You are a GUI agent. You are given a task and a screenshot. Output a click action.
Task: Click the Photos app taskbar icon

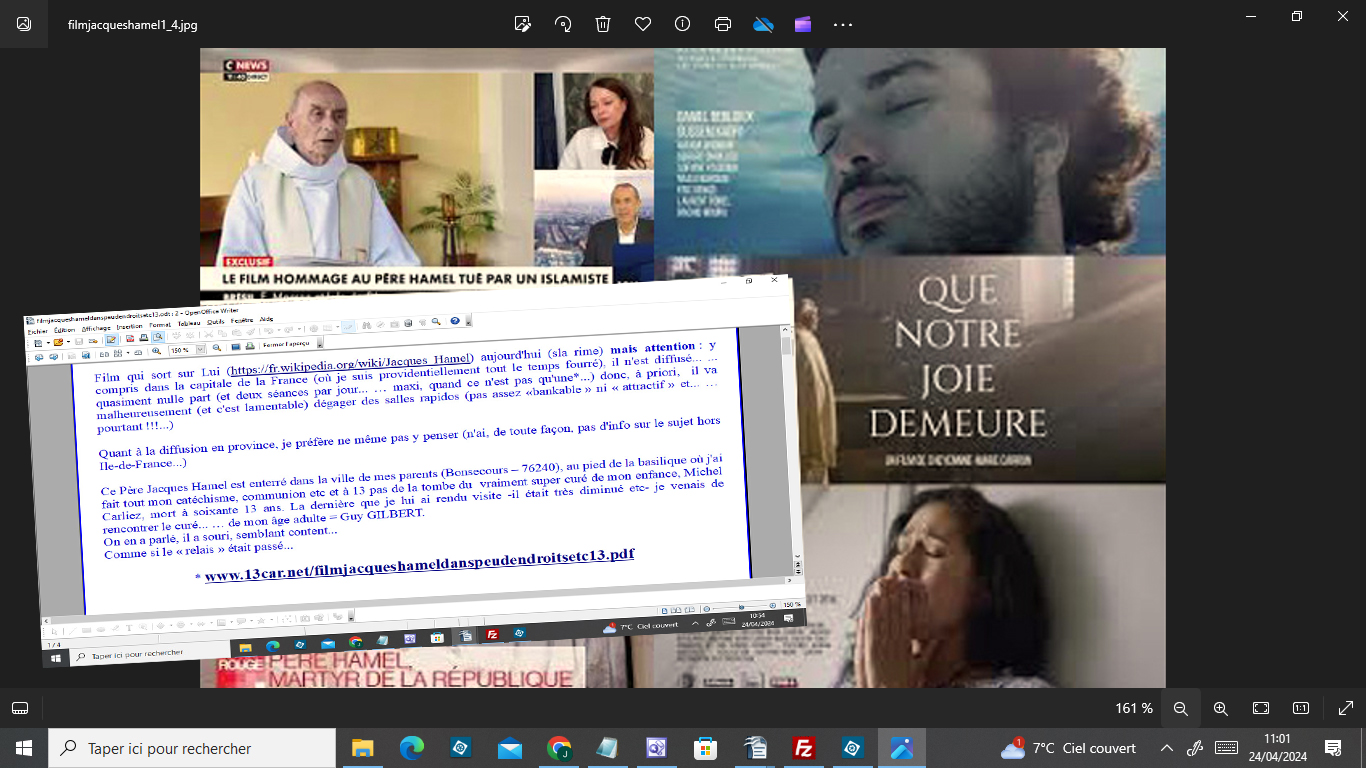(x=901, y=748)
